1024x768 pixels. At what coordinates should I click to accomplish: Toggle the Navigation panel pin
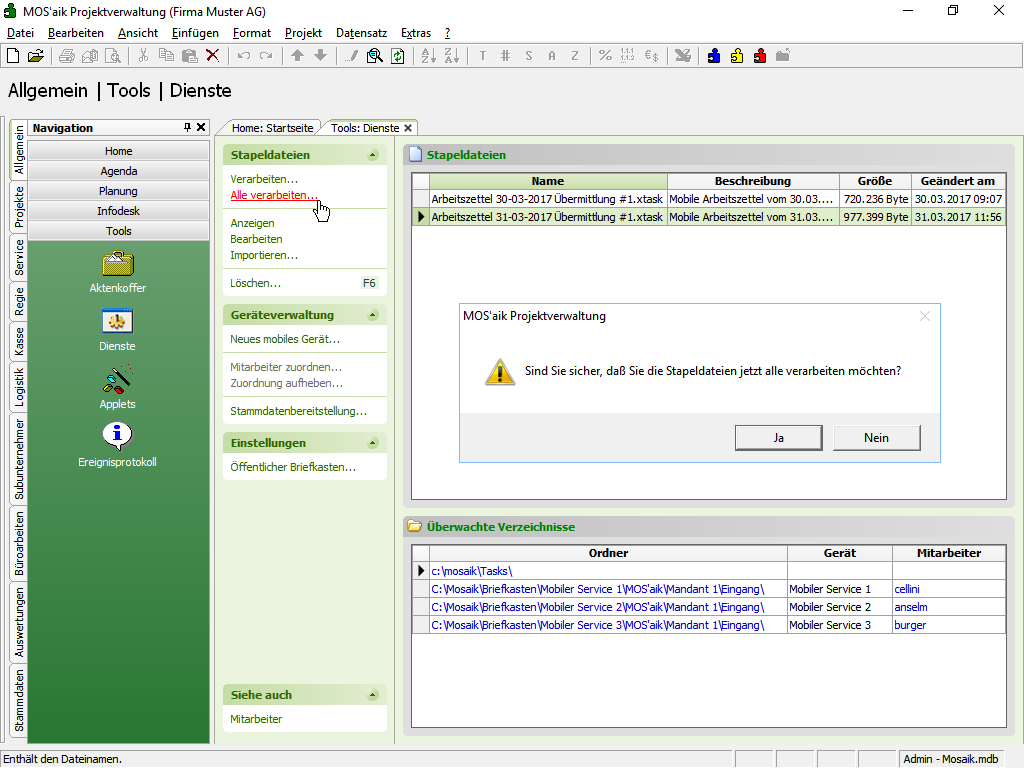(187, 128)
